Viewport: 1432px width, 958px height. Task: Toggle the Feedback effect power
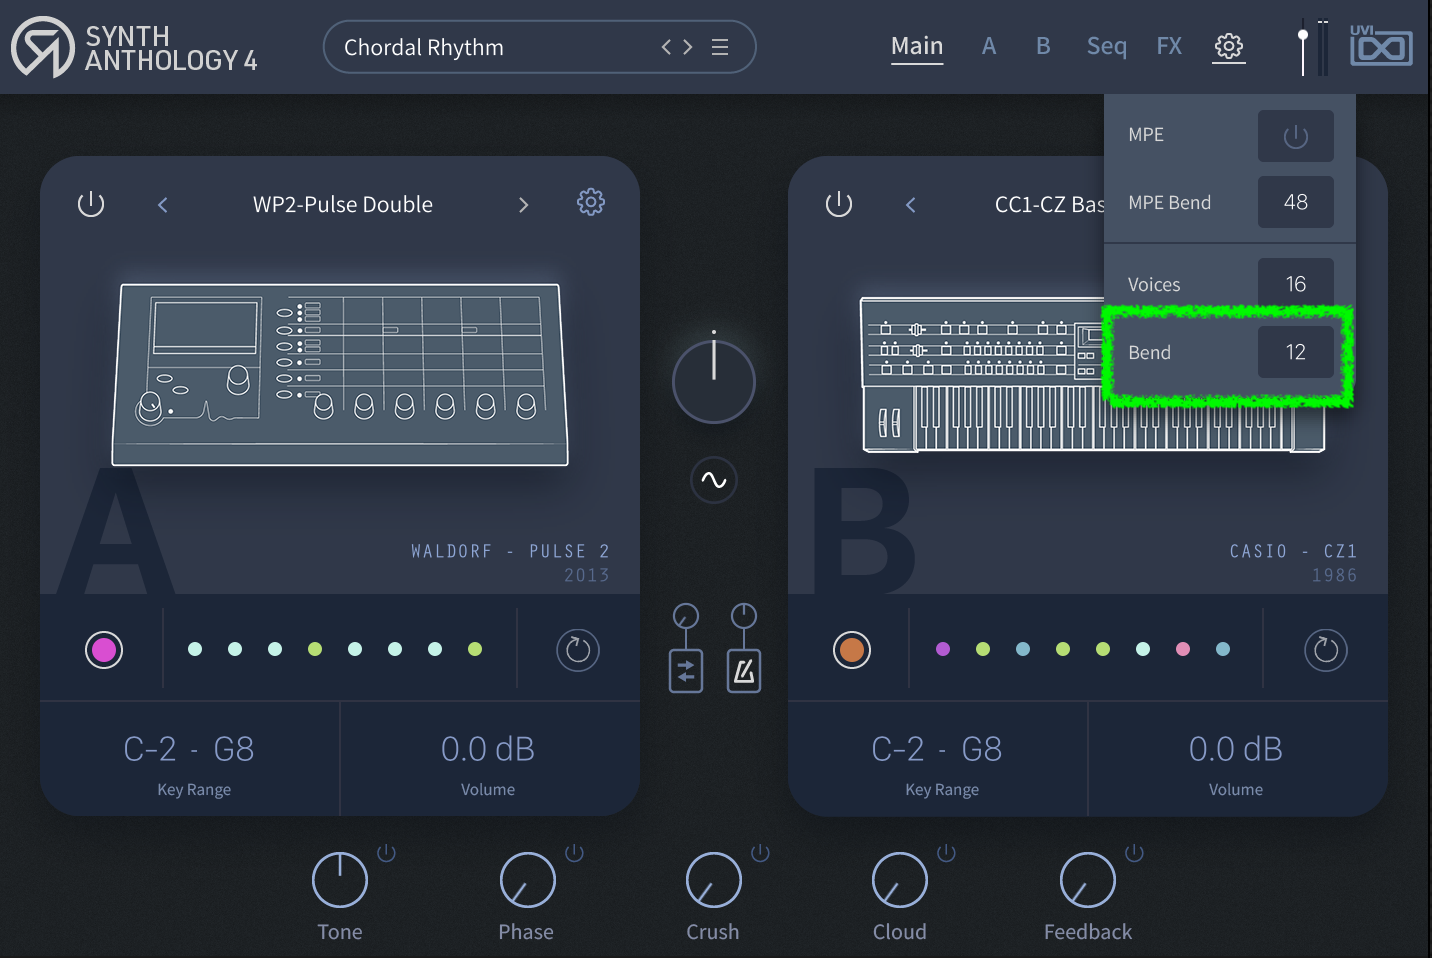[1134, 853]
